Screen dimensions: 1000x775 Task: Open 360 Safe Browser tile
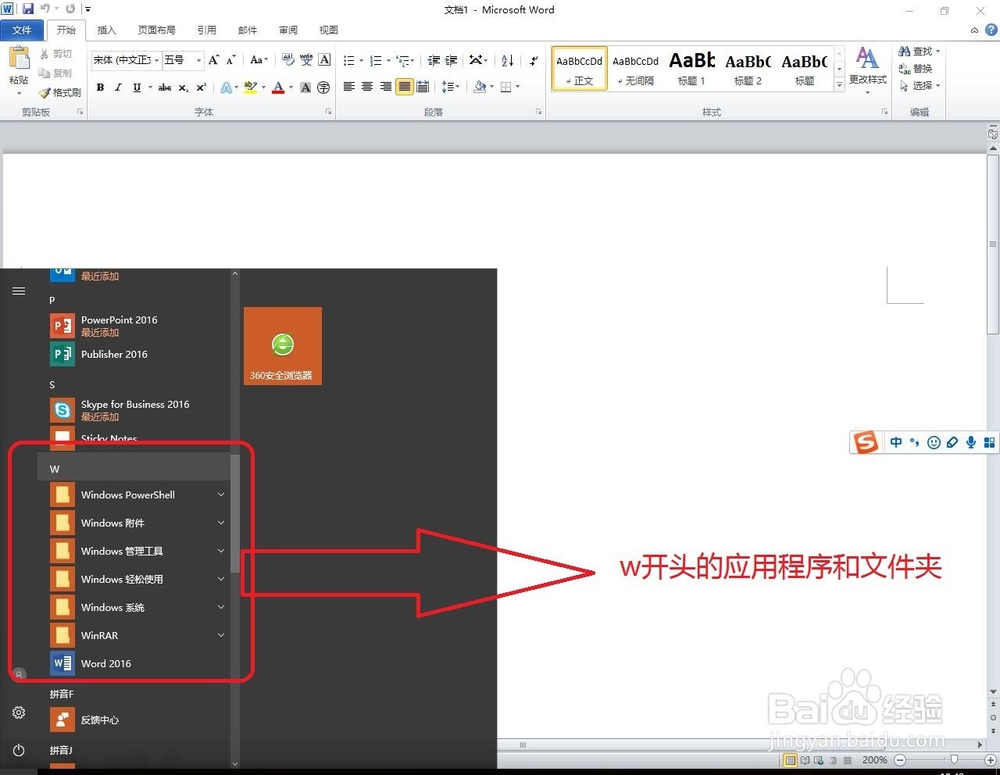(x=283, y=346)
